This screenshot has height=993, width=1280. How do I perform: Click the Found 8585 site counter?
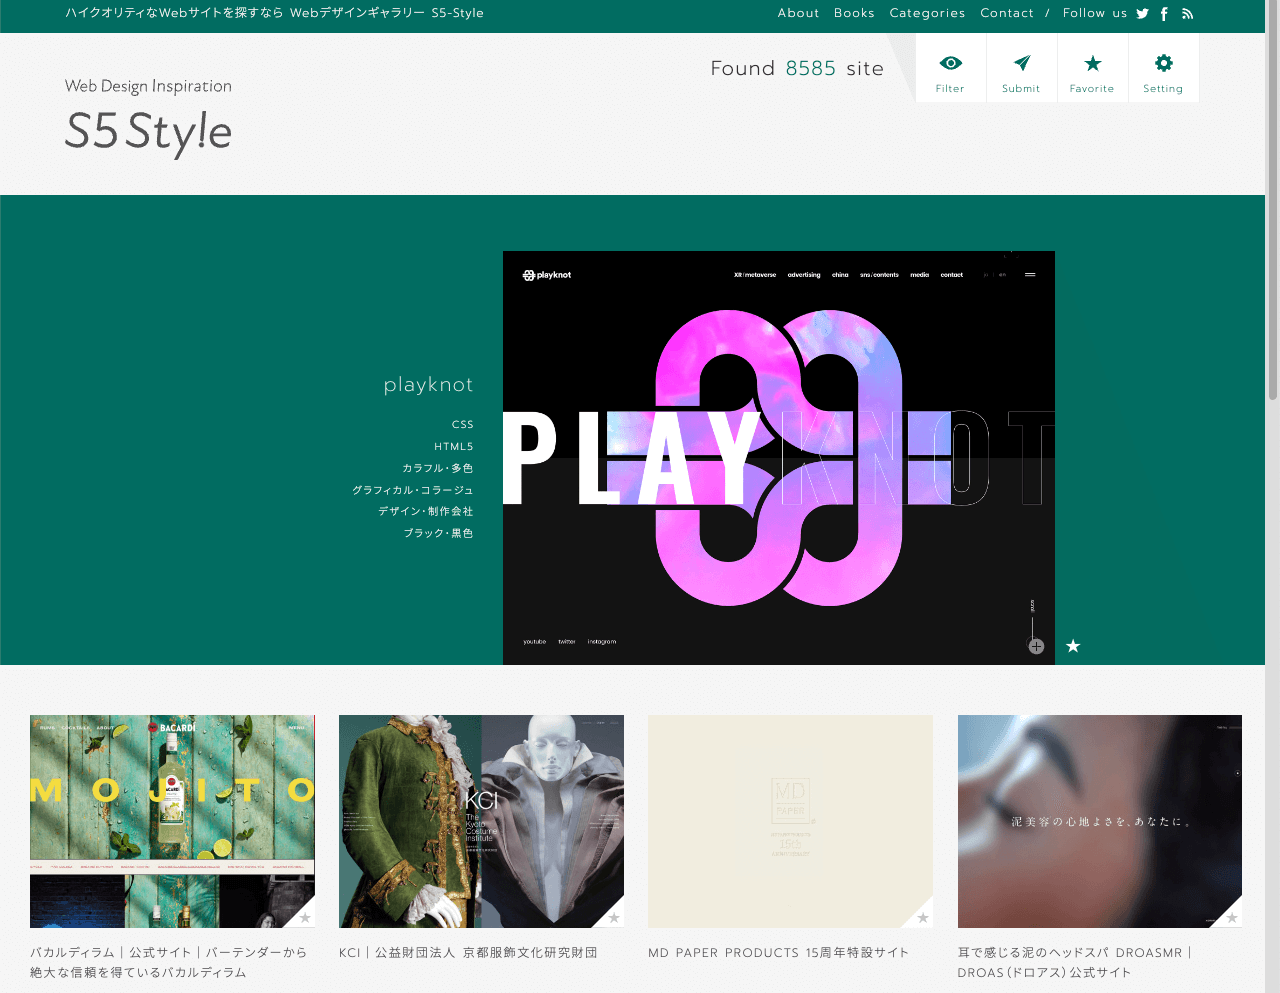797,68
